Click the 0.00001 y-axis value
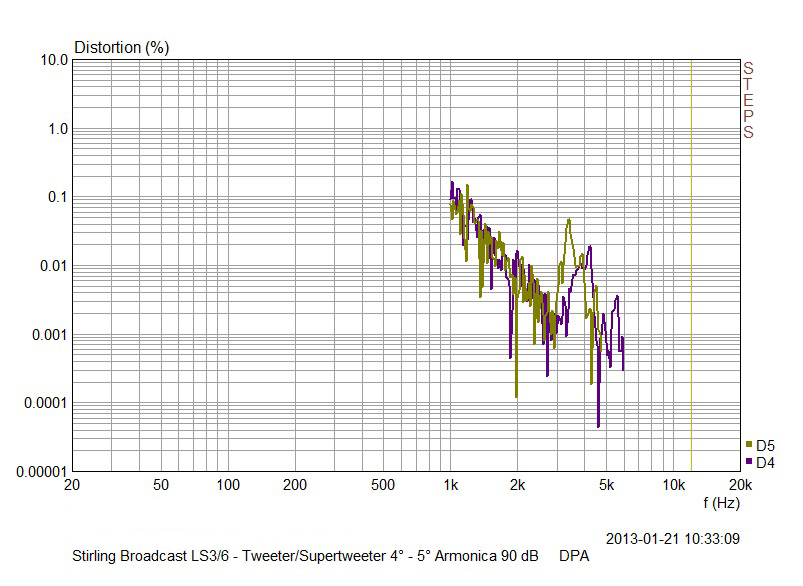The width and height of the screenshot is (803, 586). click(x=41, y=472)
